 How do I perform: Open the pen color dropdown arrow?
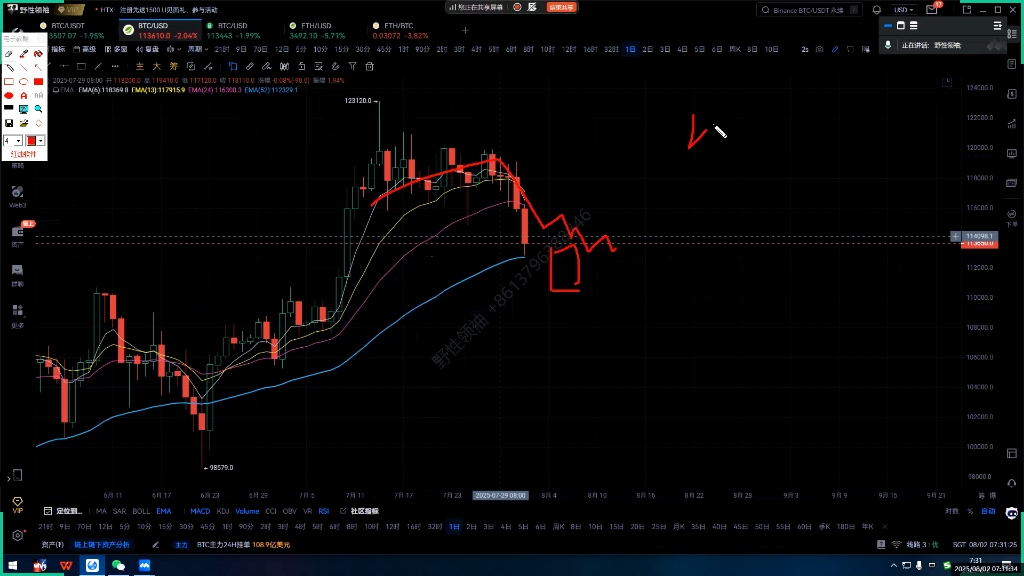point(40,140)
